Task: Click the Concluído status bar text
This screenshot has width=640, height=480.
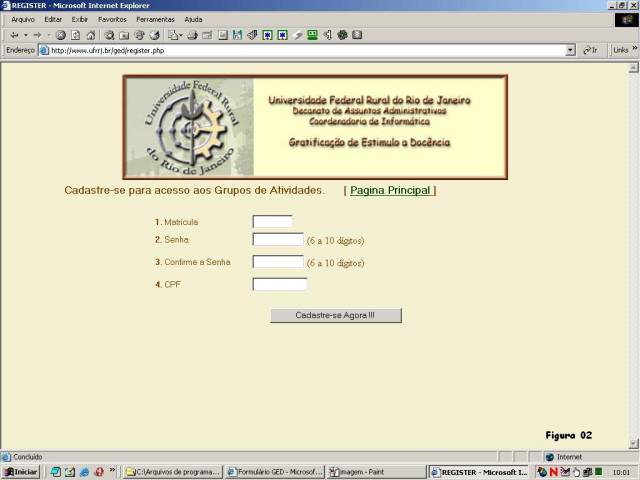Action: click(27, 457)
